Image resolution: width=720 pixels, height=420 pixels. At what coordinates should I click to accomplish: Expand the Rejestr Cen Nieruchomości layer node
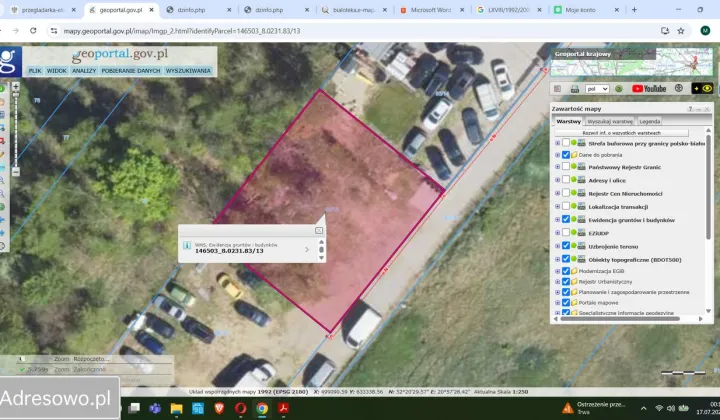(x=557, y=193)
